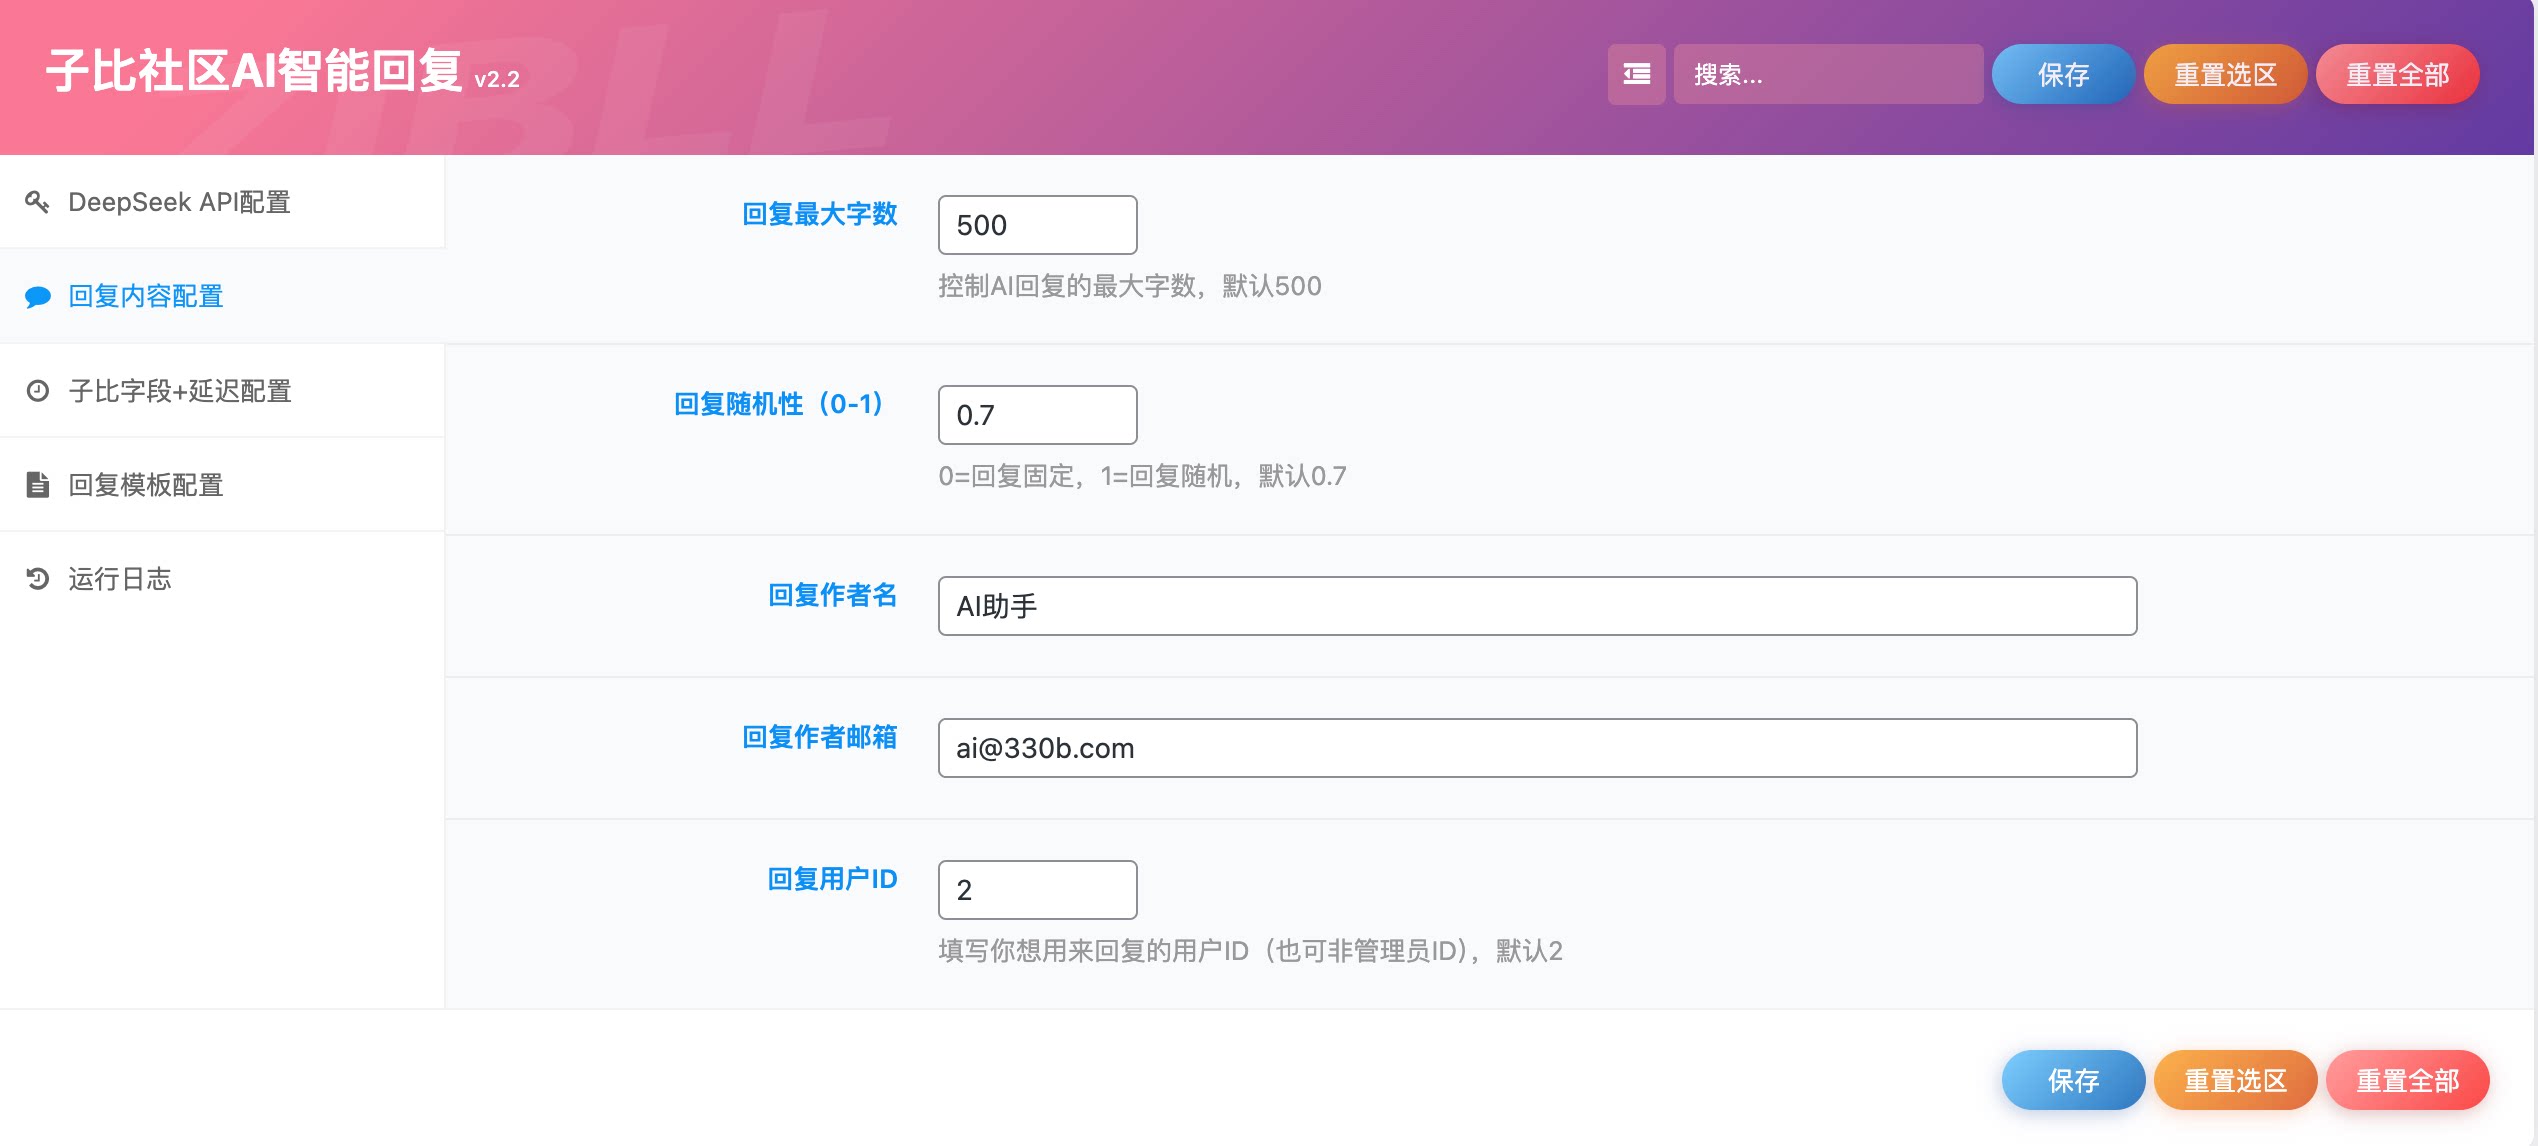Viewport: 2538px width, 1146px height.
Task: Click the chat bubble icon beside 回复内容配置
Action: [37, 296]
